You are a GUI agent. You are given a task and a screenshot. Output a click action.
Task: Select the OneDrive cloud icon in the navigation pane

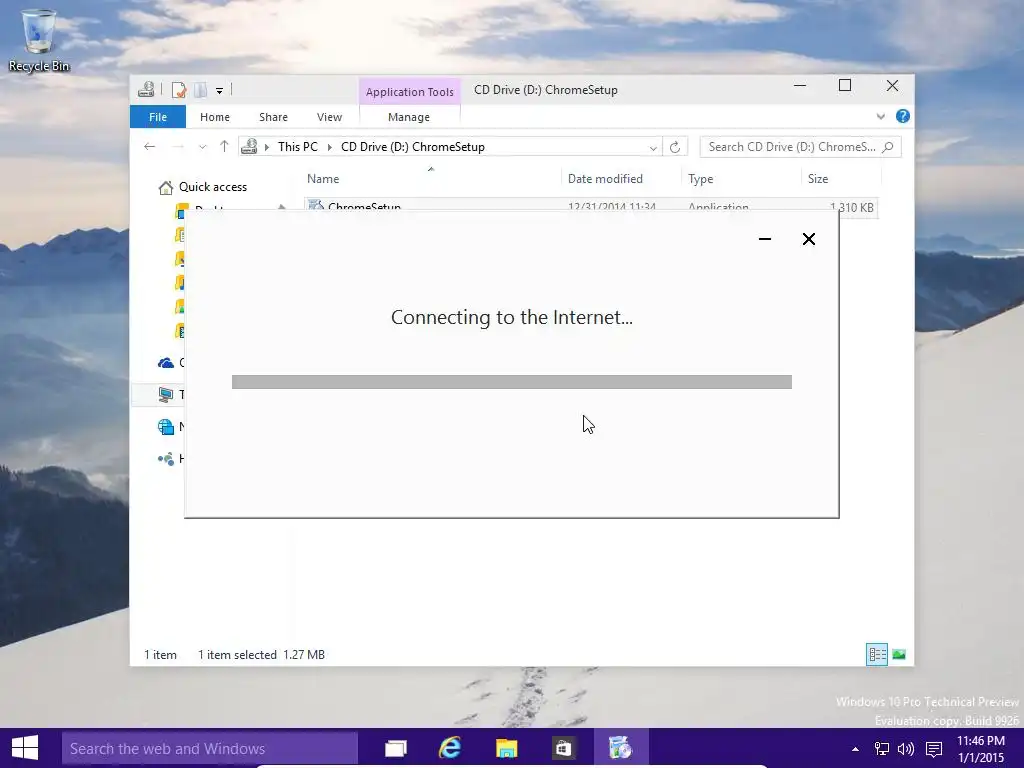point(166,362)
